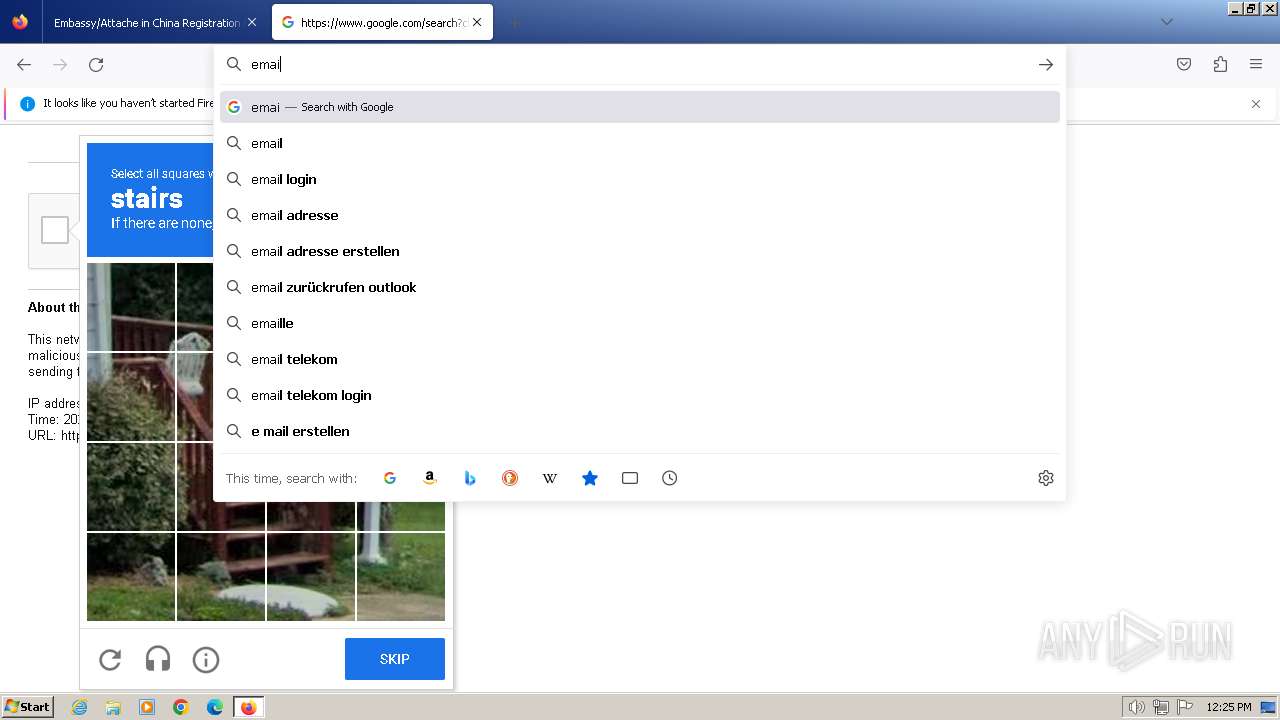Reload the current page
This screenshot has width=1280, height=720.
click(x=96, y=64)
